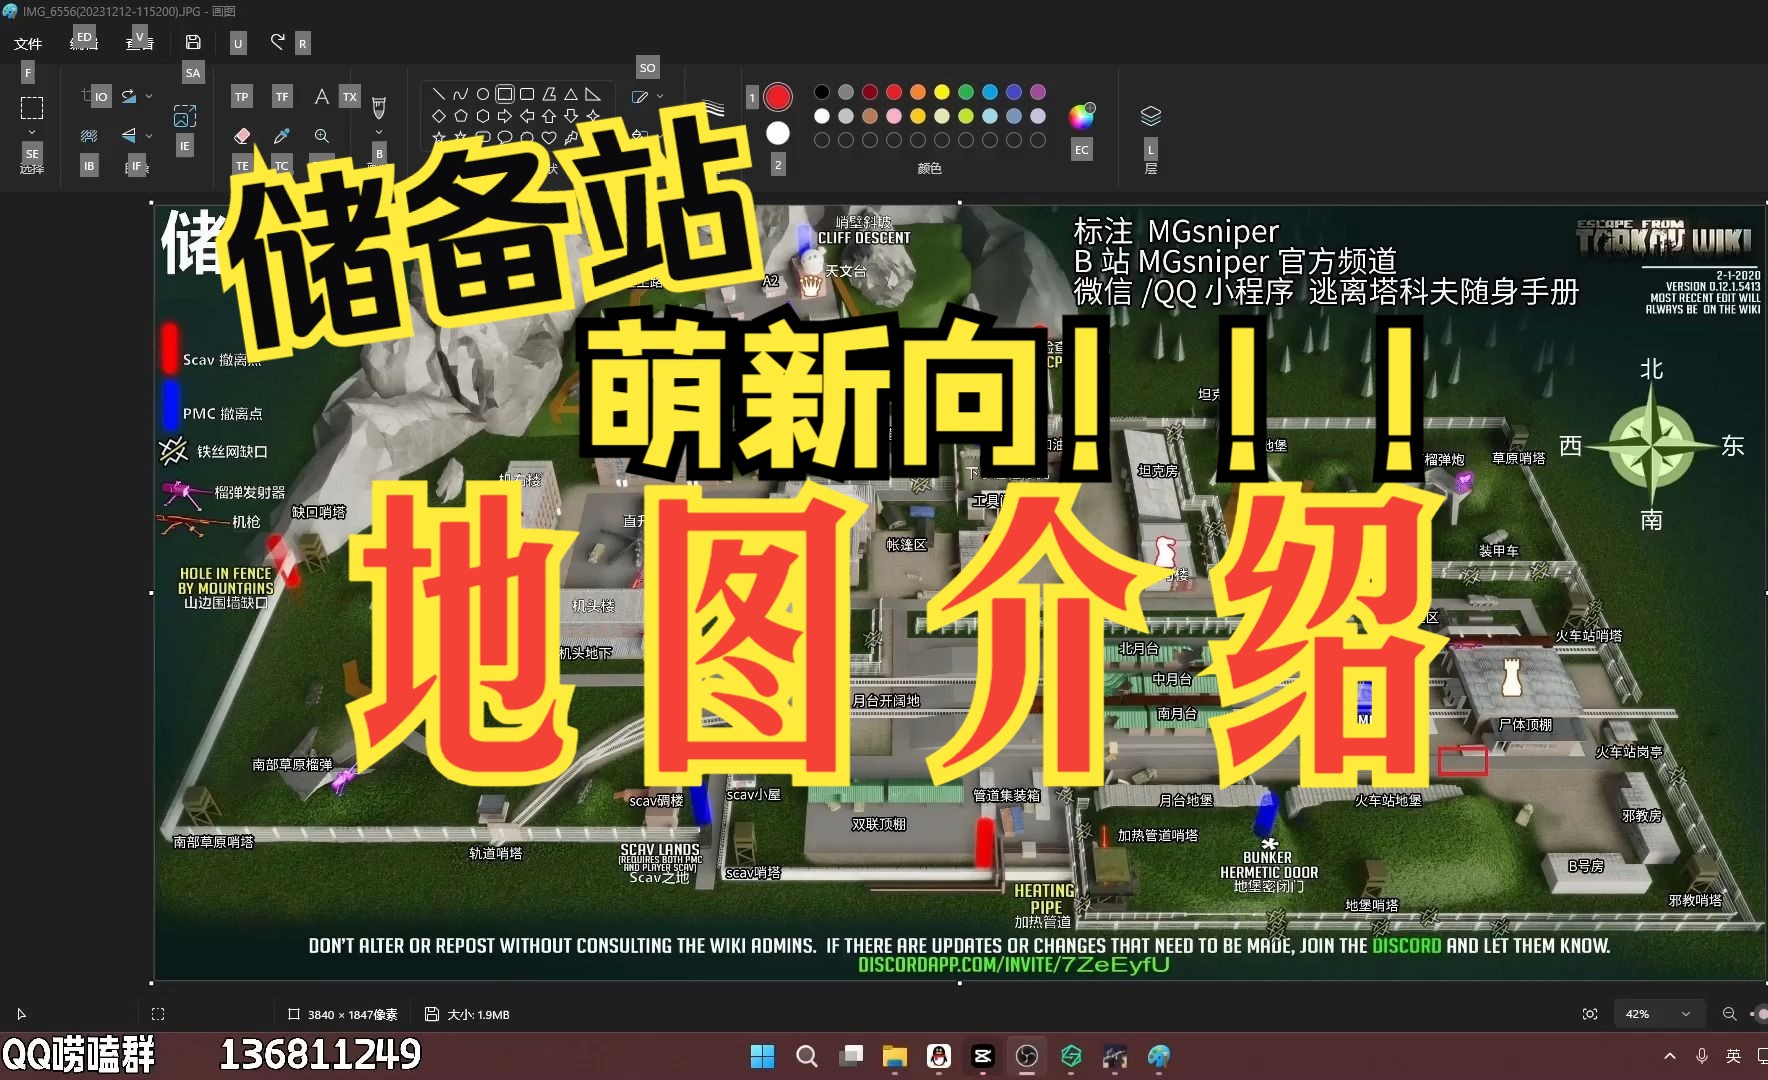Choose the right arrow shape
Screen dimensions: 1768x1080
(505, 116)
